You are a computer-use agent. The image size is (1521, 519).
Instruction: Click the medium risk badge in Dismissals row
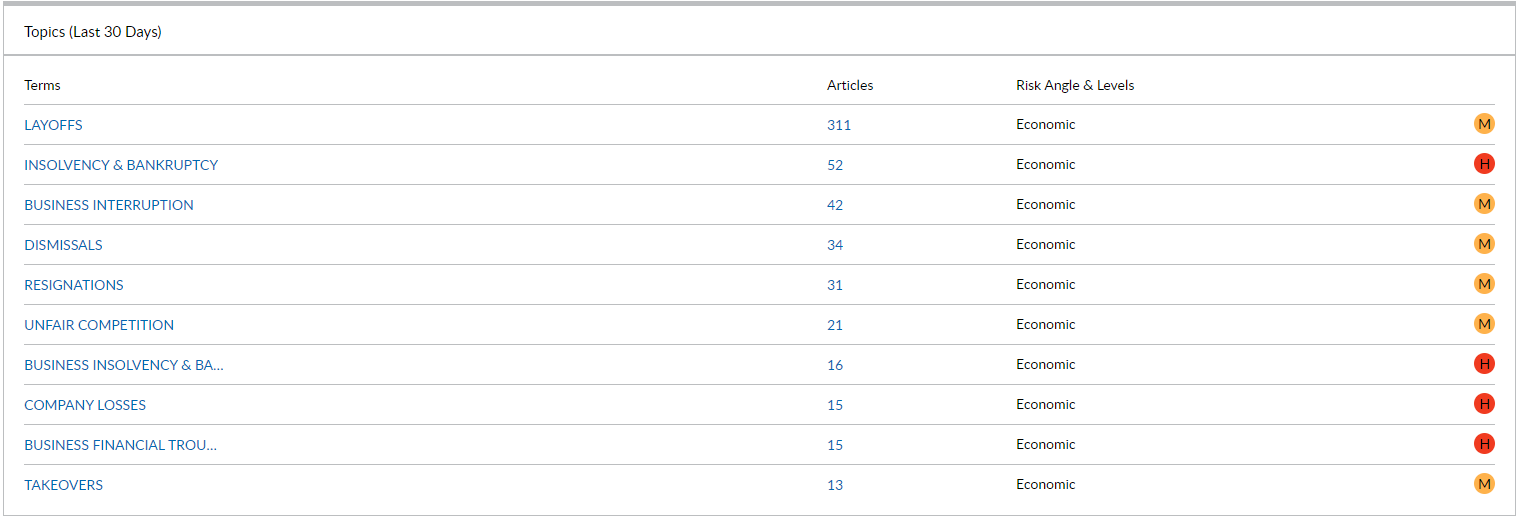tap(1484, 244)
